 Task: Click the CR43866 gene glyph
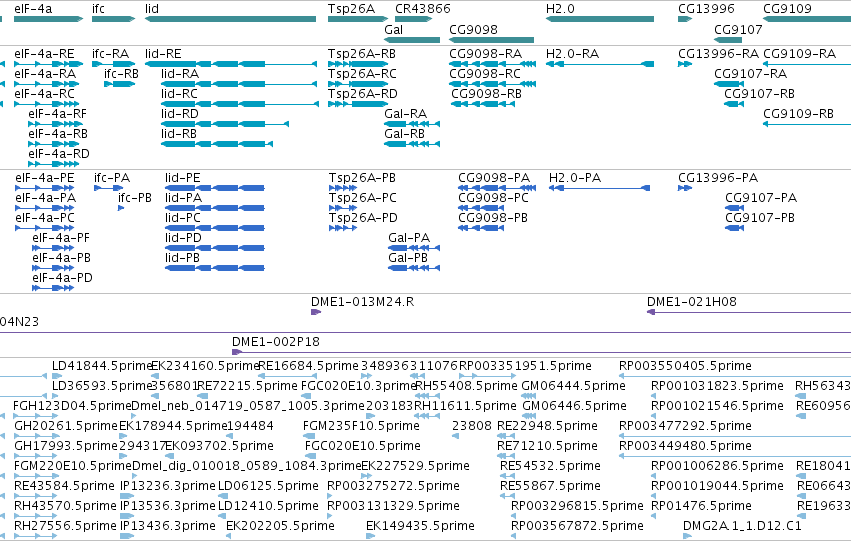point(414,19)
